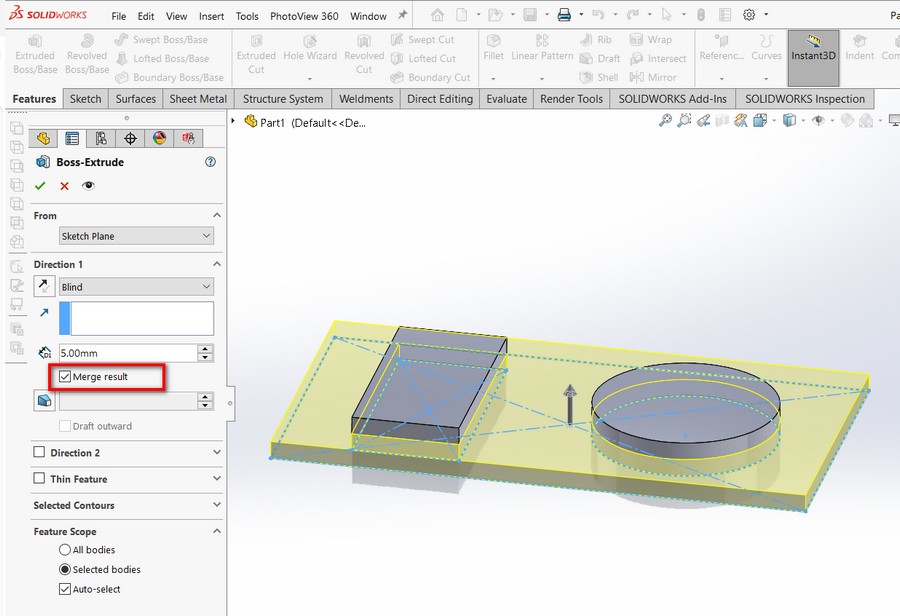Open the Options gear icon
The height and width of the screenshot is (616, 900).
click(749, 15)
